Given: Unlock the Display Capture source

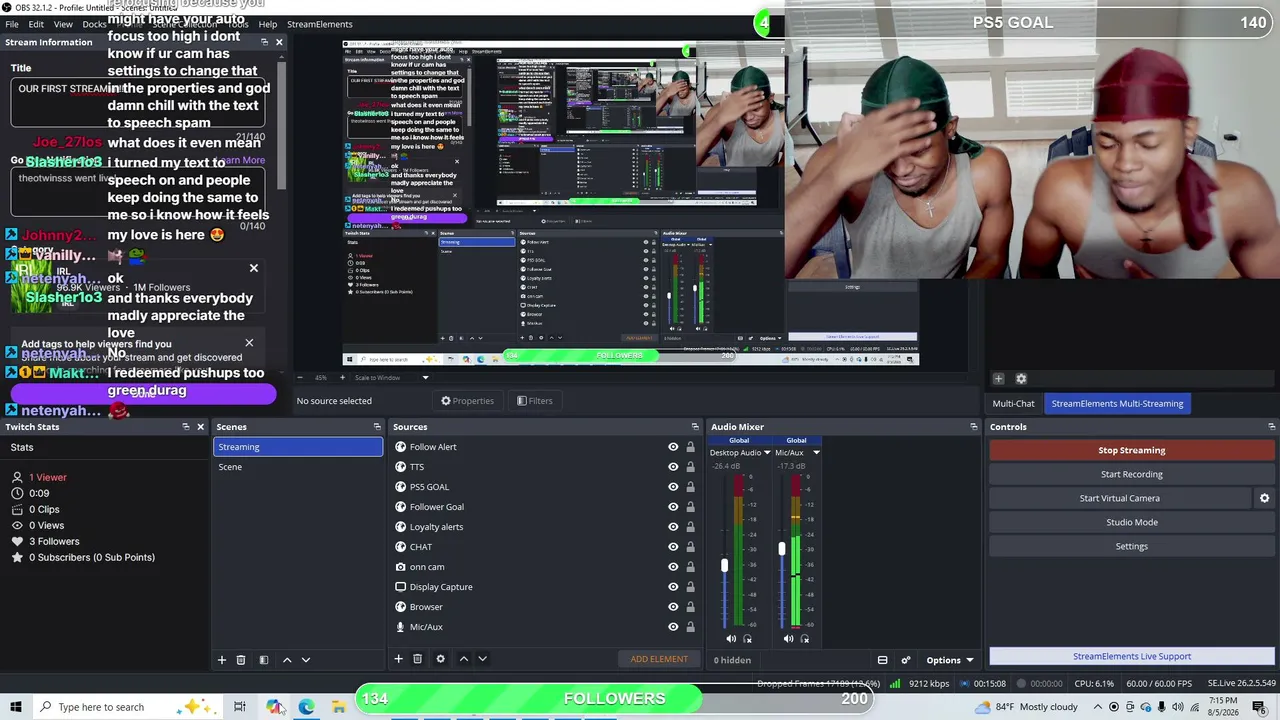Looking at the screenshot, I should click(x=690, y=587).
